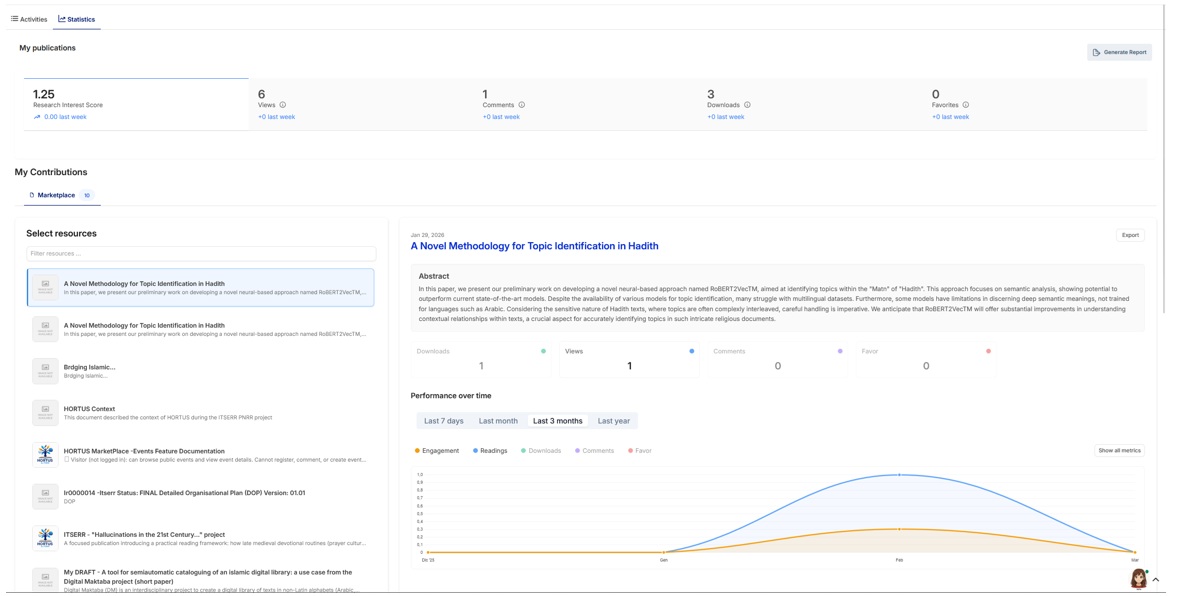
Task: Choose the Last 3 months range
Action: point(557,421)
